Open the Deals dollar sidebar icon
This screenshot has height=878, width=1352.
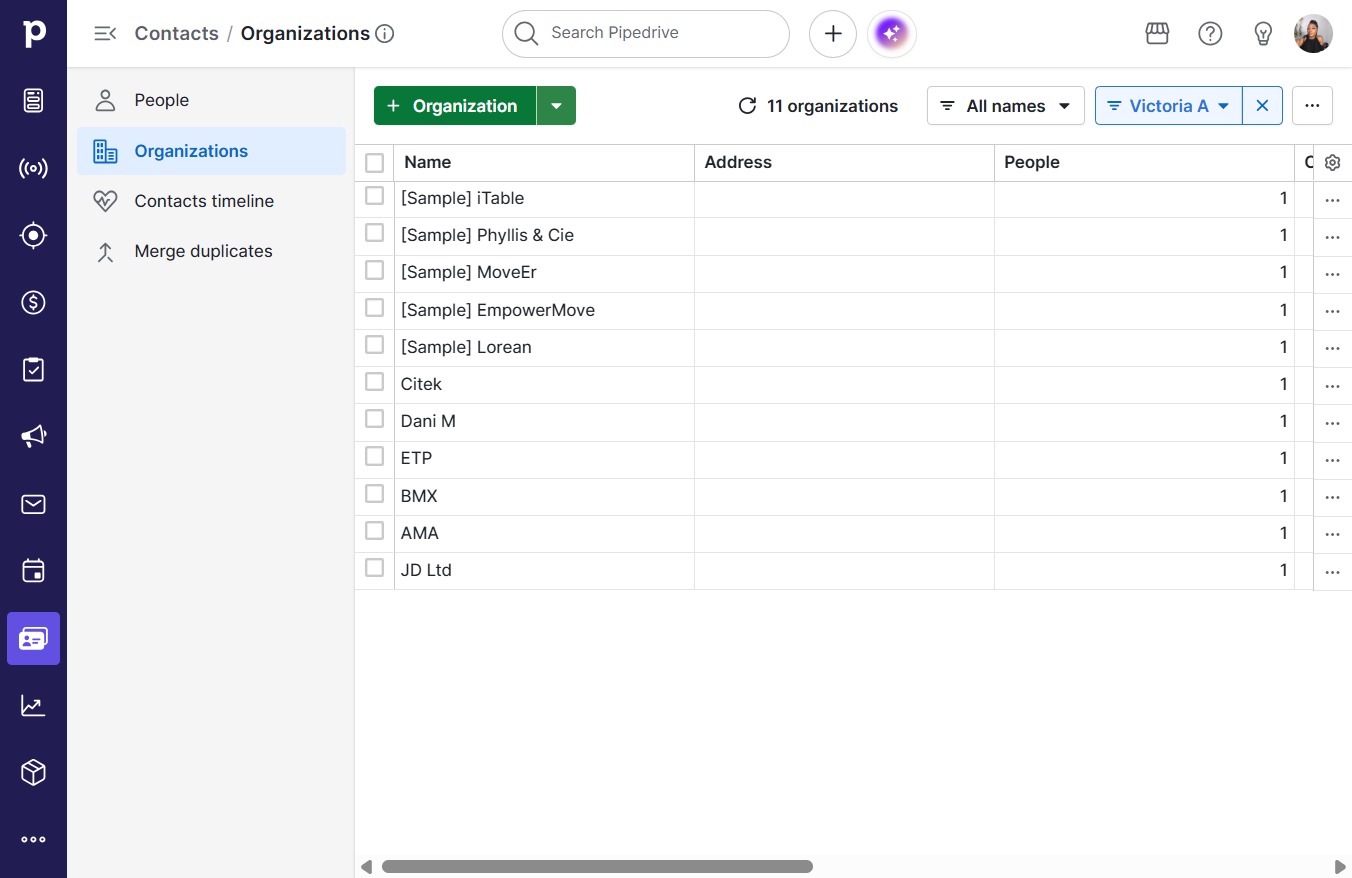(33, 302)
